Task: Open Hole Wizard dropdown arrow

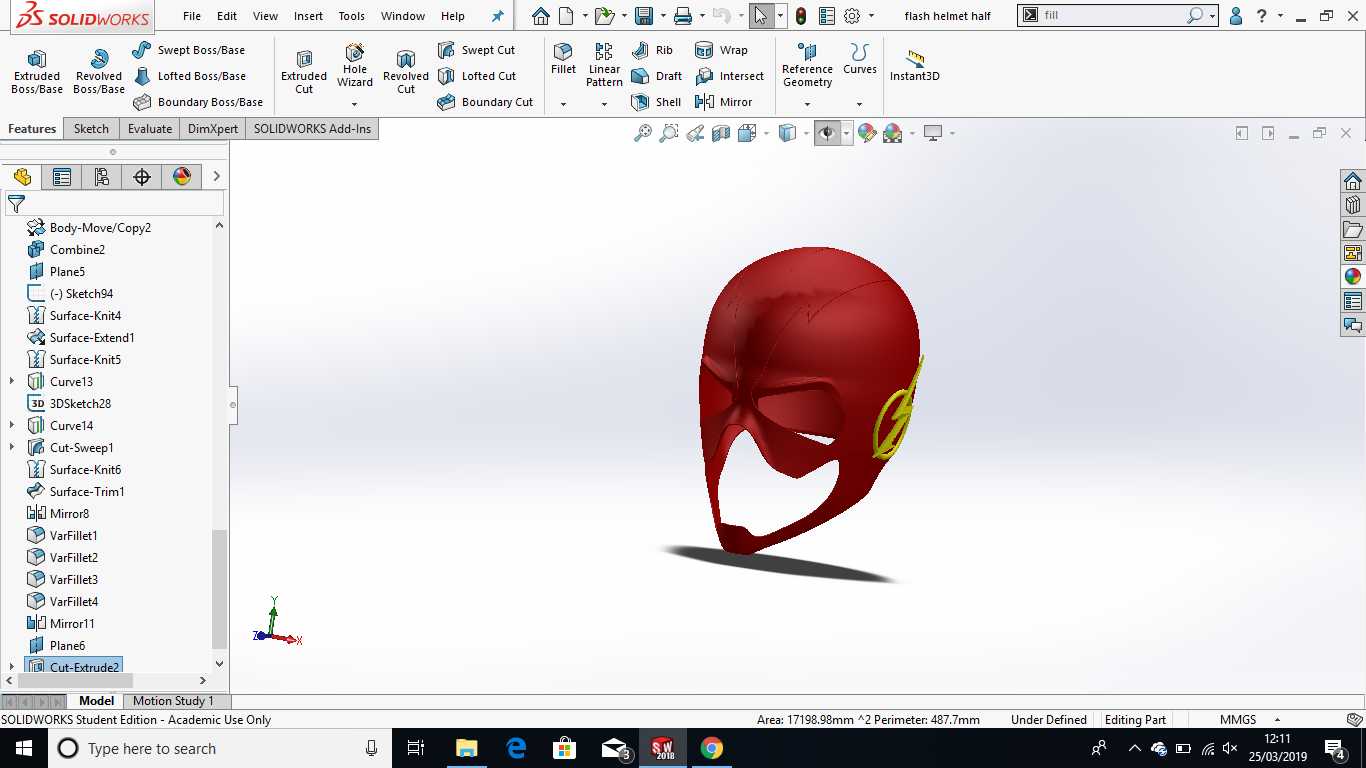Action: (x=354, y=104)
